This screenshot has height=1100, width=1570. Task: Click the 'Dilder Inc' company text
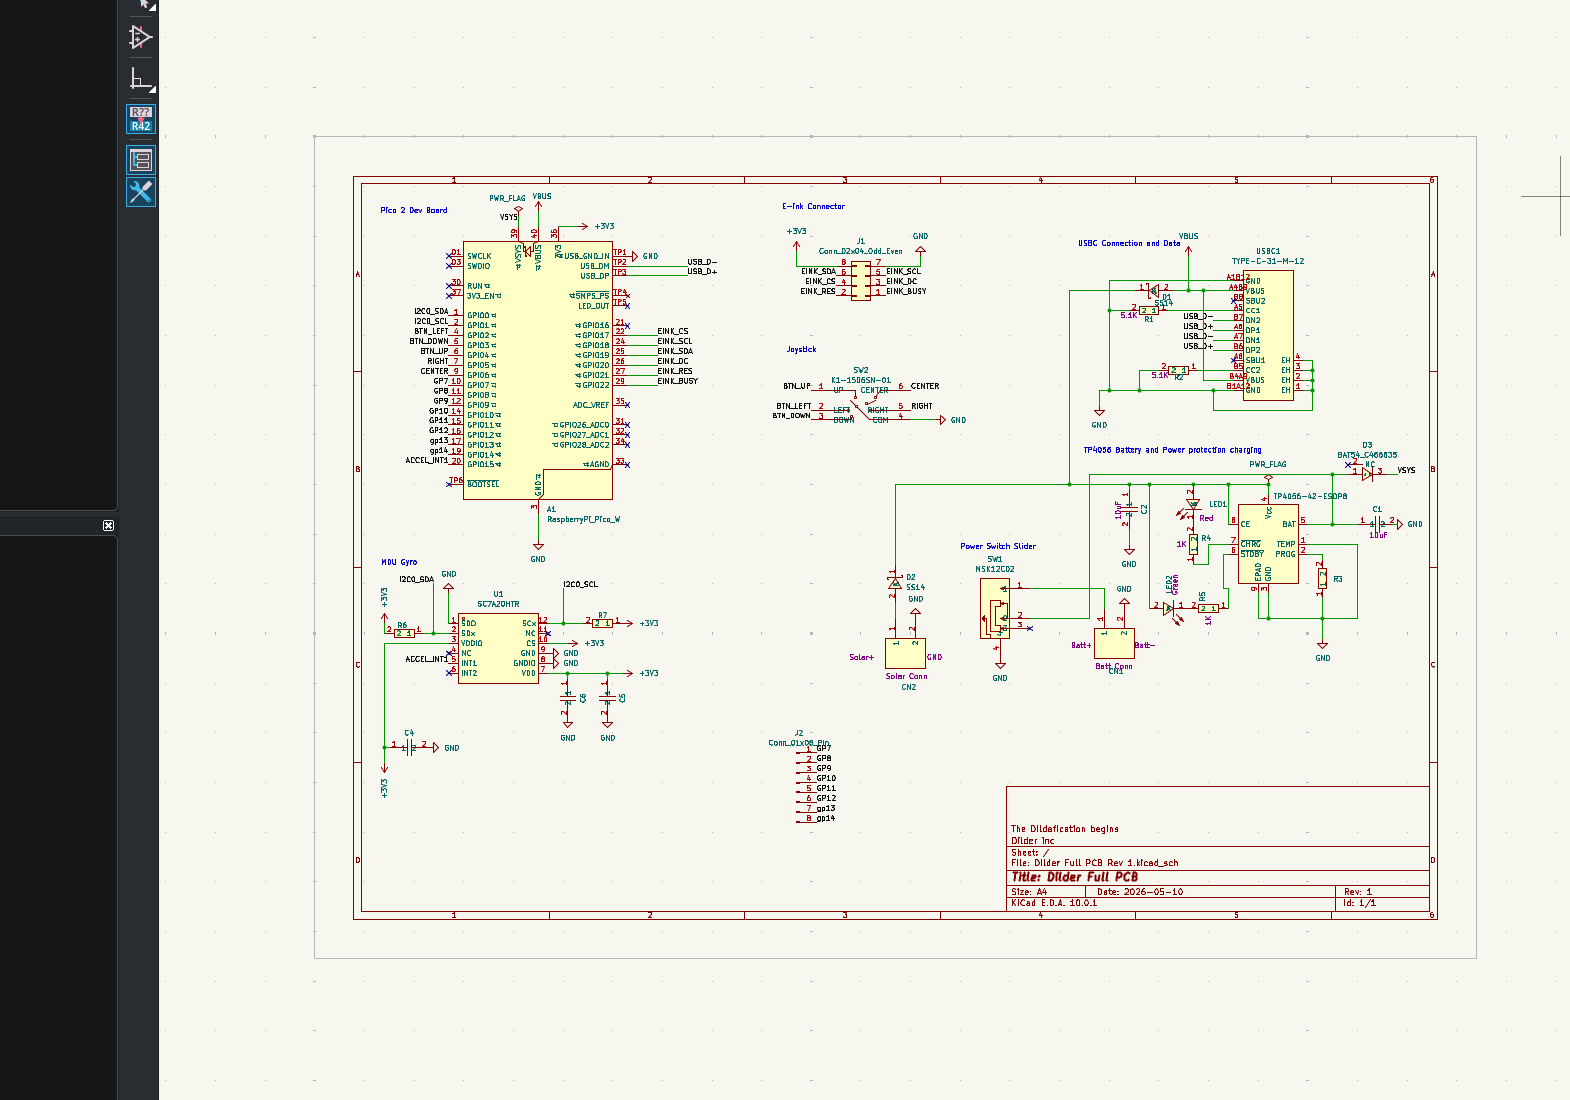[1032, 841]
